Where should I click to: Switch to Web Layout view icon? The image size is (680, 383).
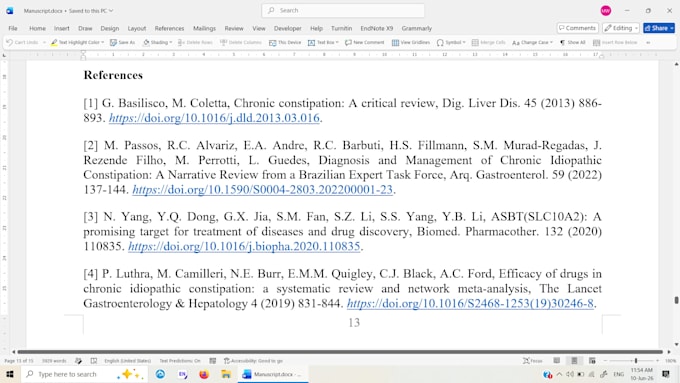pos(592,361)
